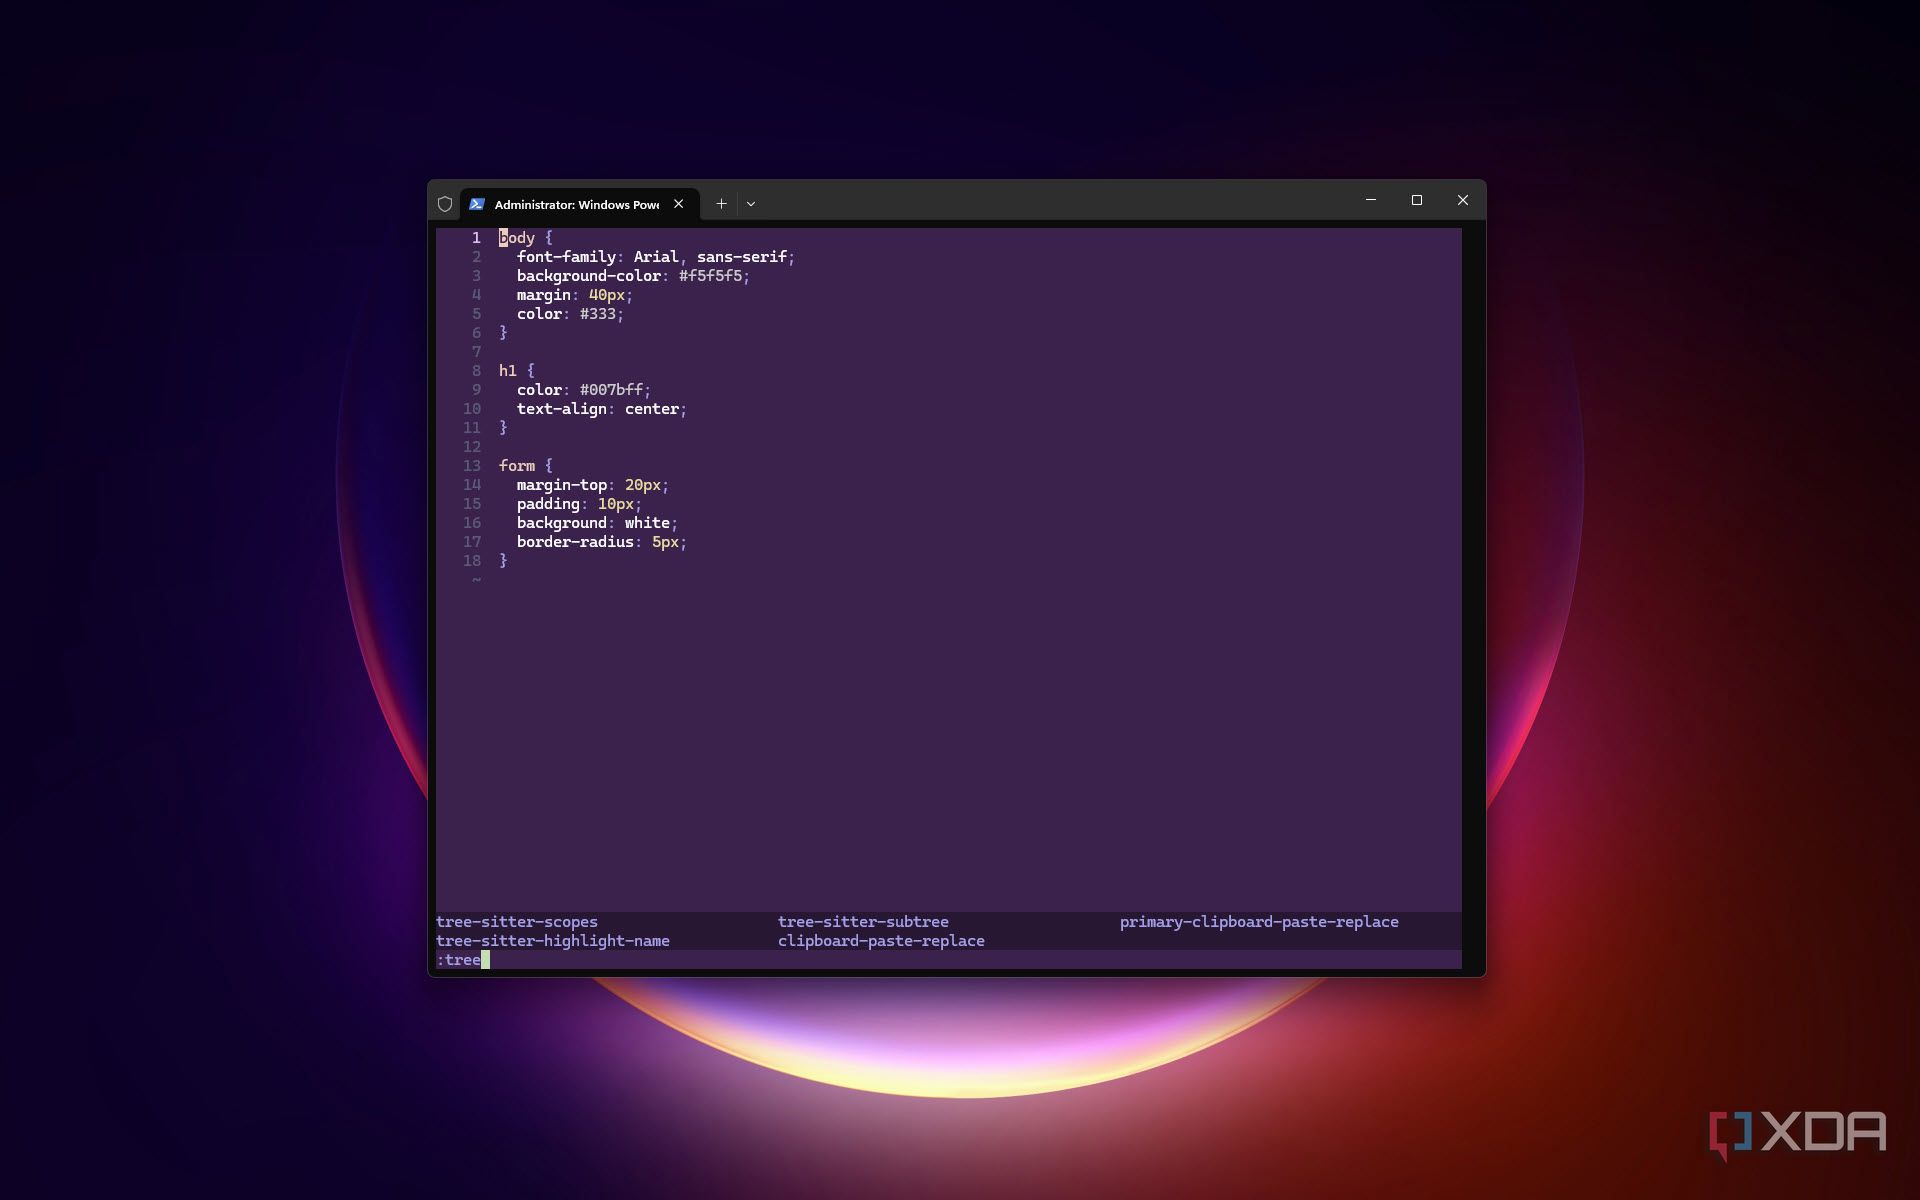Click the PowerShell icon on the tab

pyautogui.click(x=477, y=204)
